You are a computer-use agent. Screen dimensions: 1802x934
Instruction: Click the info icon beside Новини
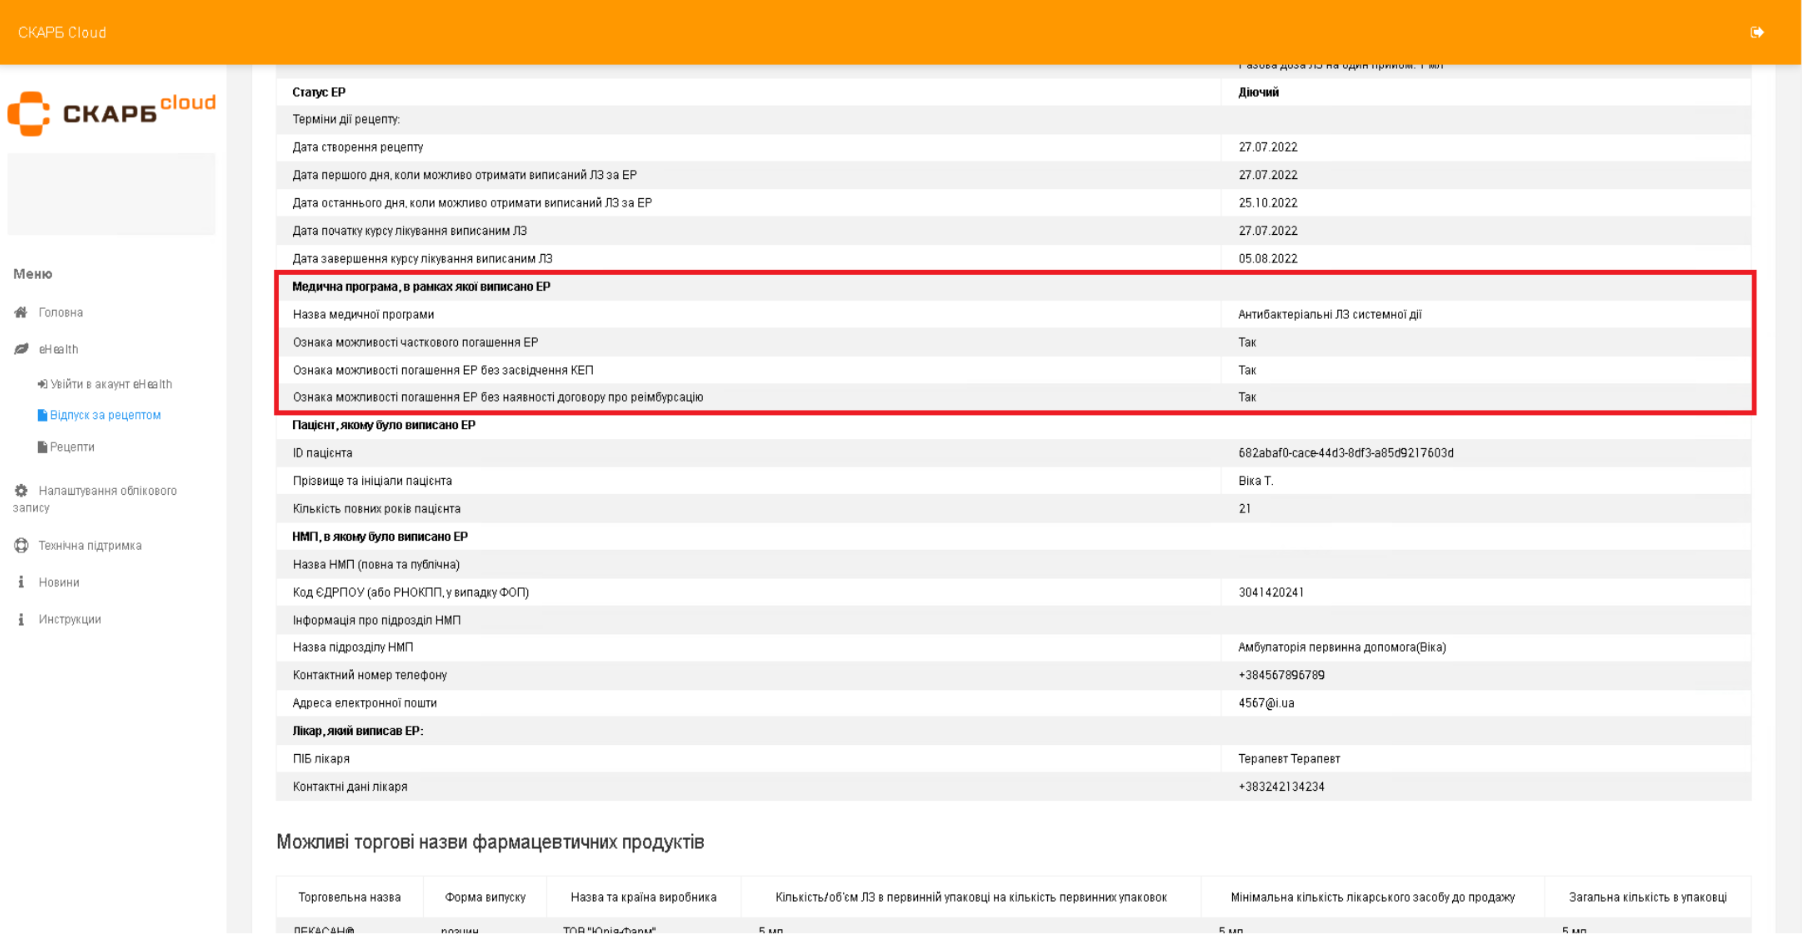(x=21, y=582)
